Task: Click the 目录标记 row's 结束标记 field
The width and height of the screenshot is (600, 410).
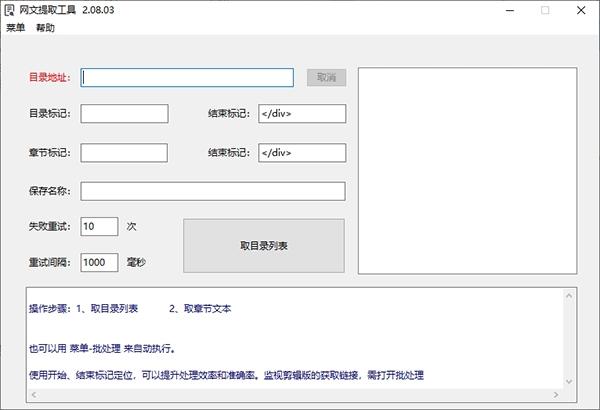Action: [x=302, y=114]
